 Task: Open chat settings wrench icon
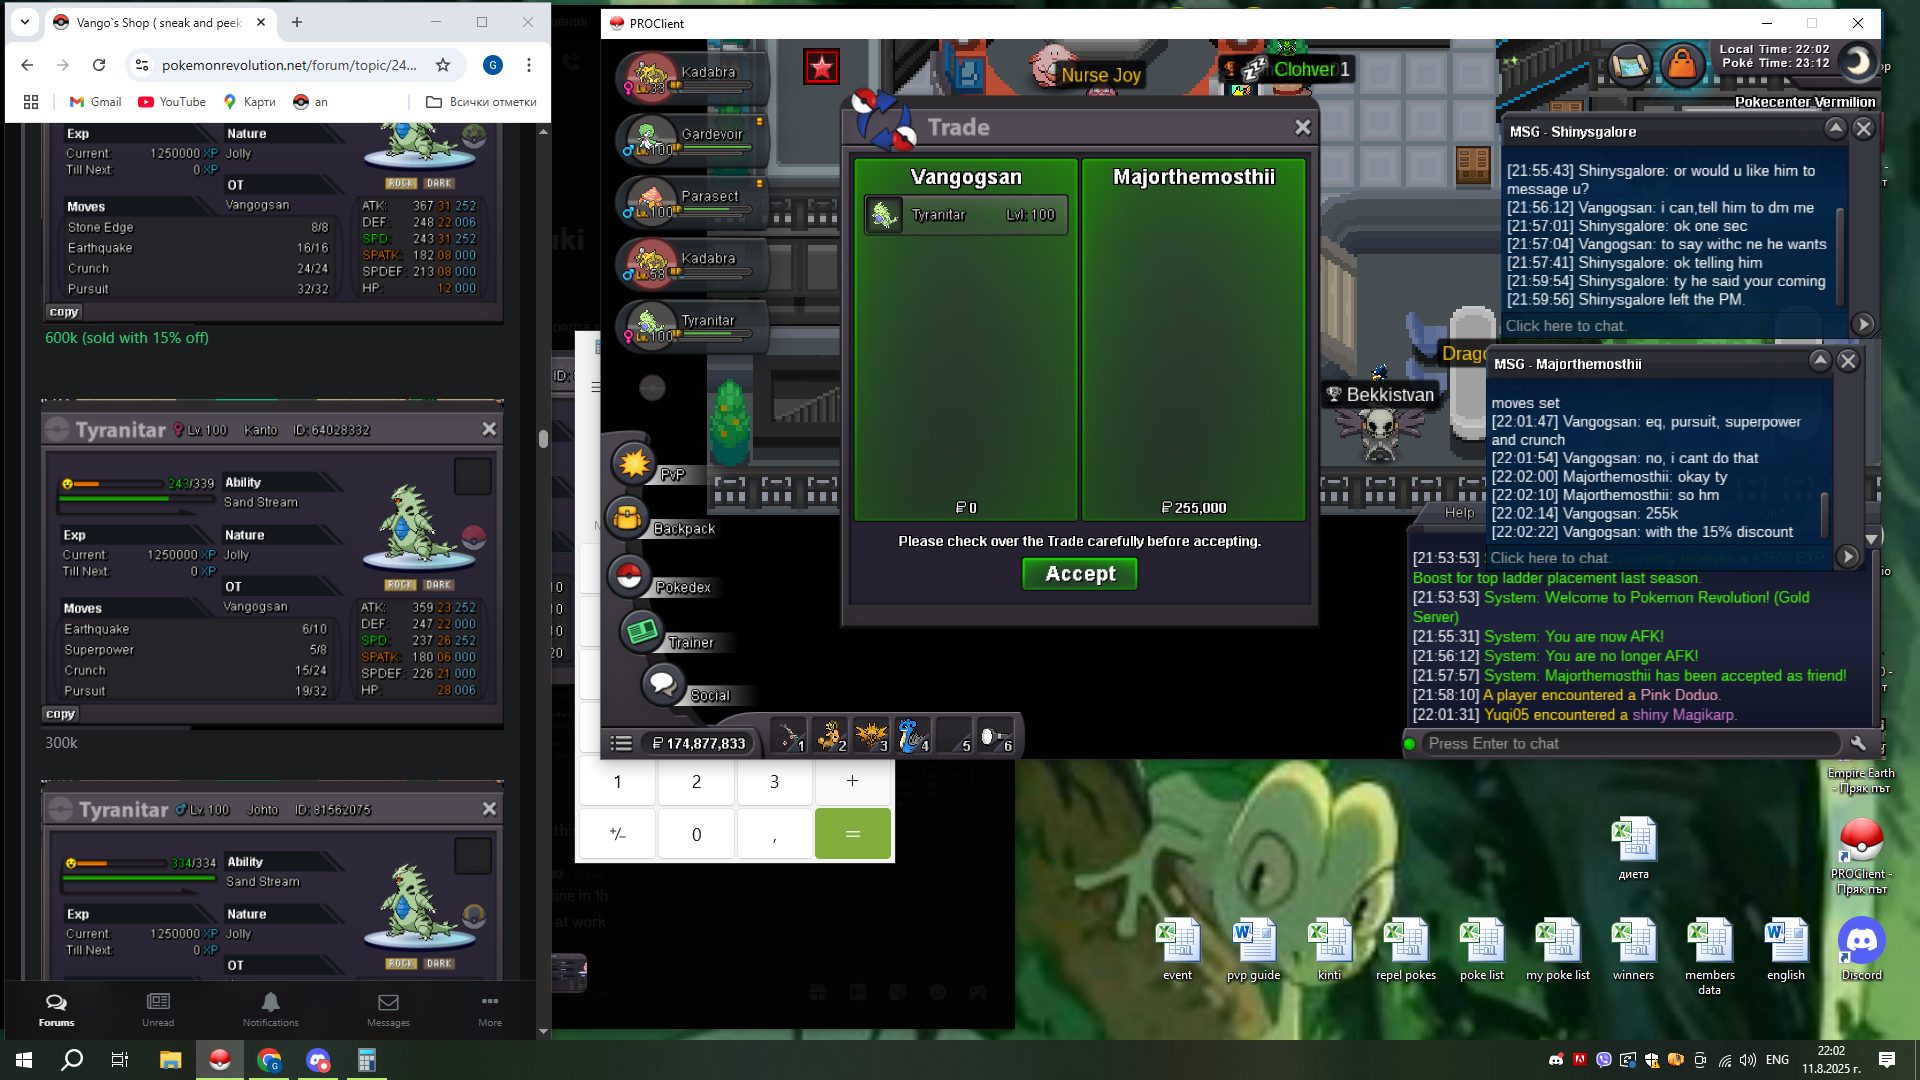[1858, 743]
